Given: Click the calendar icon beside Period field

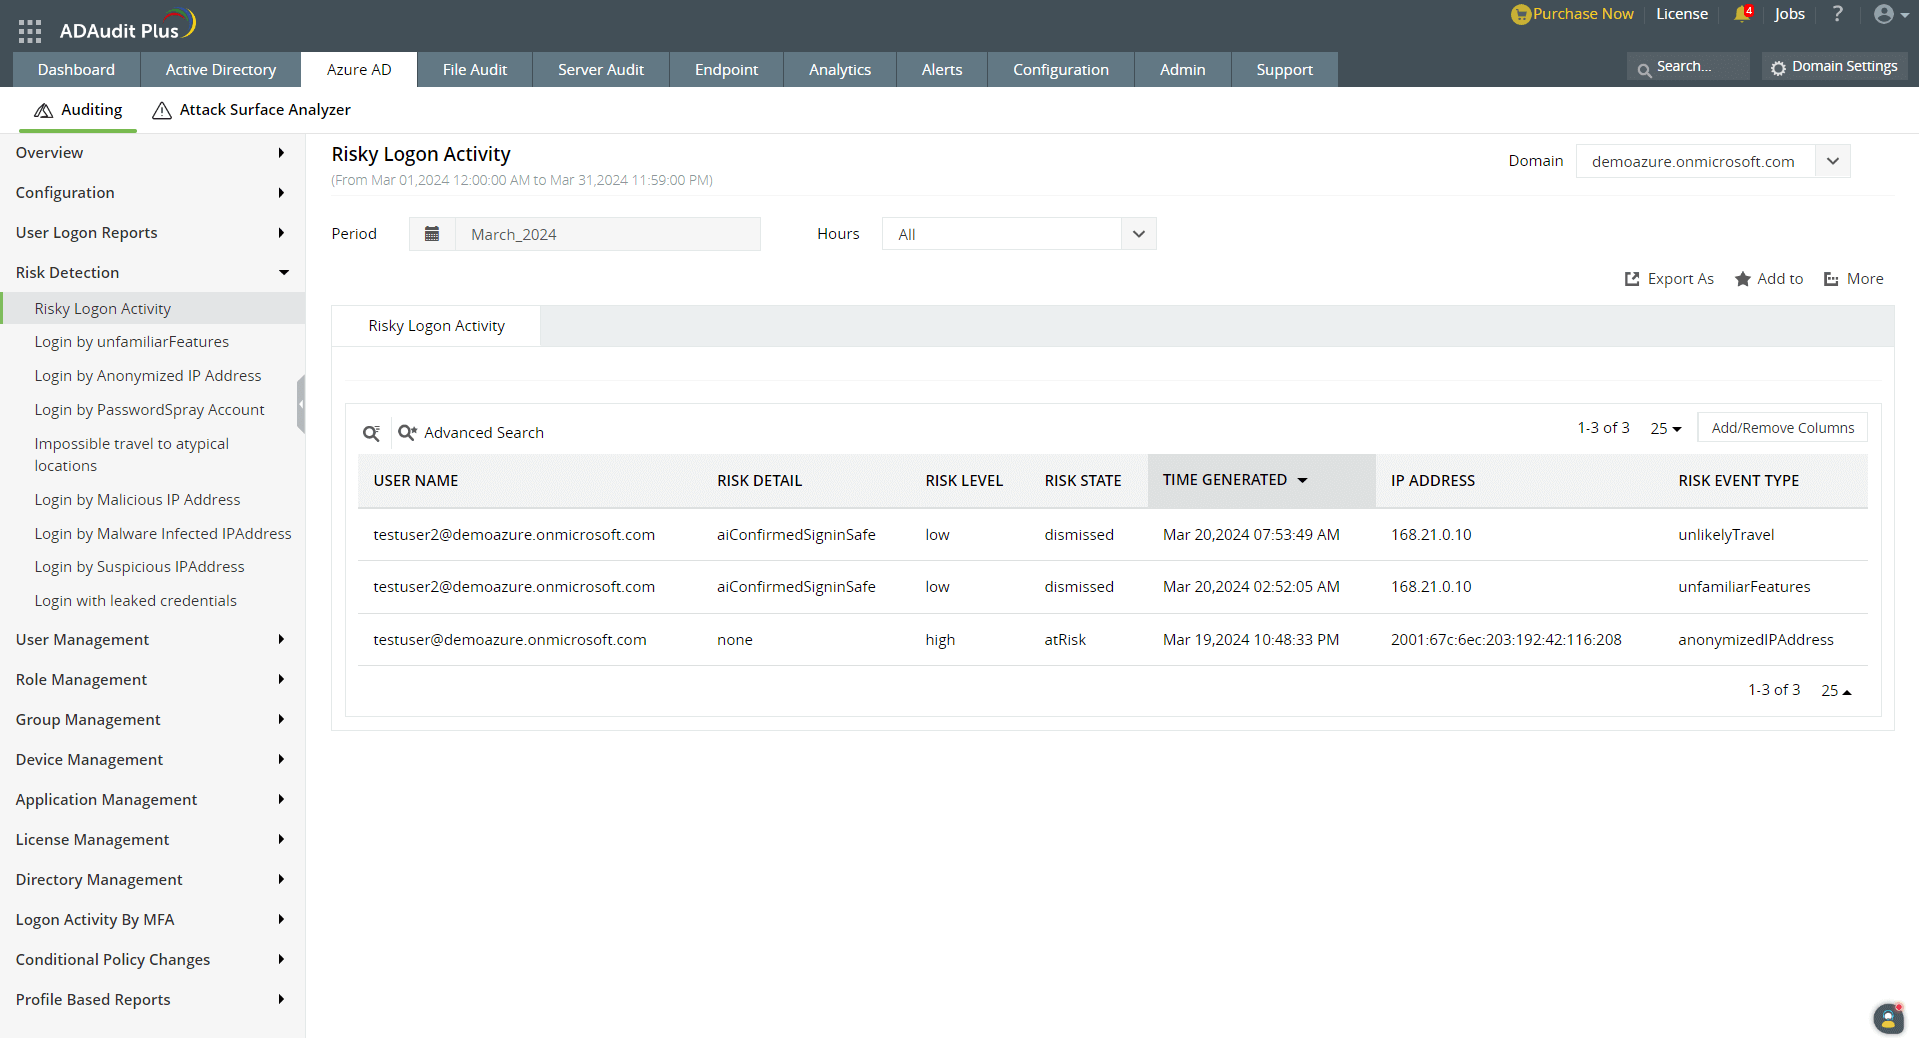Looking at the screenshot, I should 432,233.
